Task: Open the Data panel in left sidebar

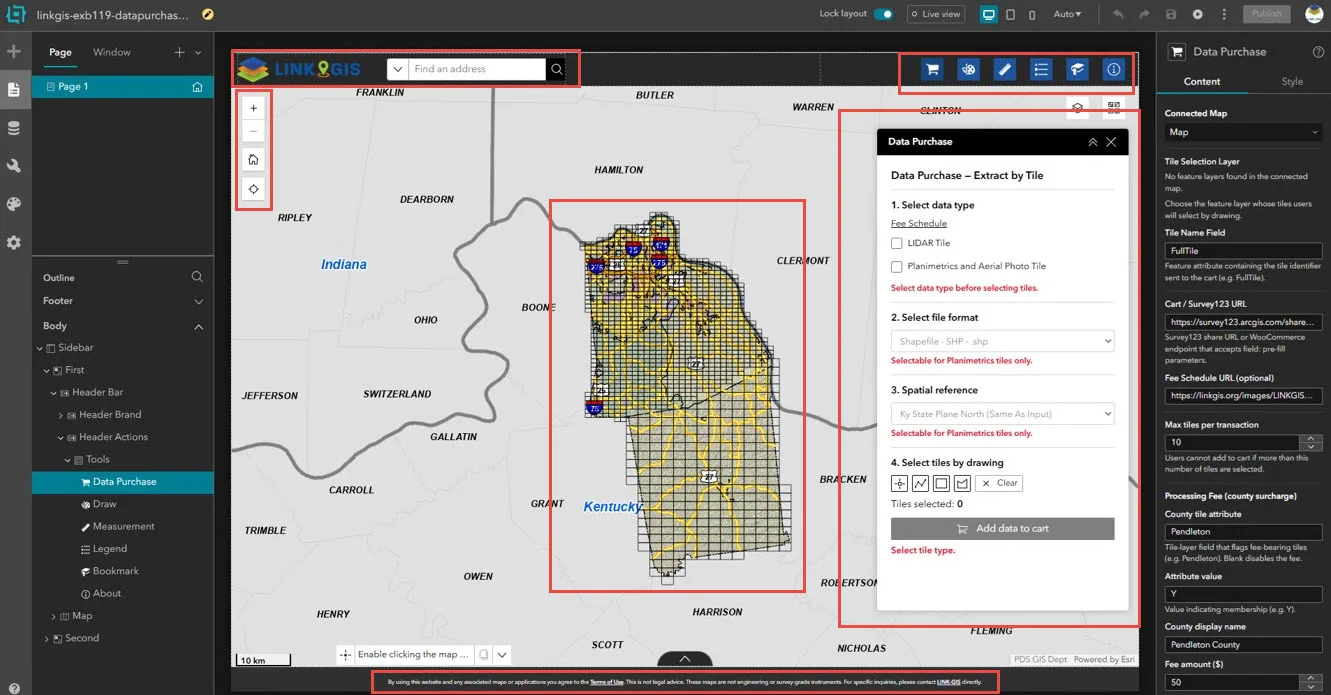Action: [x=14, y=128]
